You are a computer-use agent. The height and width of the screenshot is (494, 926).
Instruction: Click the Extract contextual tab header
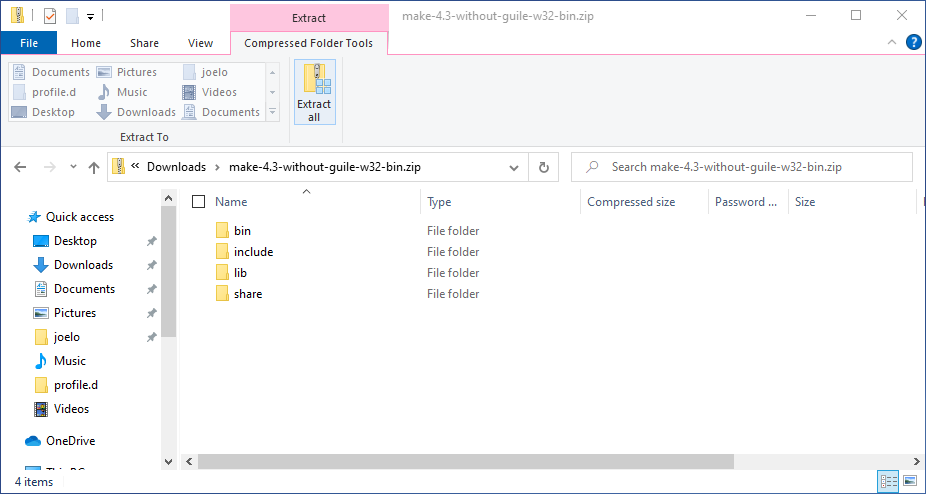(309, 18)
